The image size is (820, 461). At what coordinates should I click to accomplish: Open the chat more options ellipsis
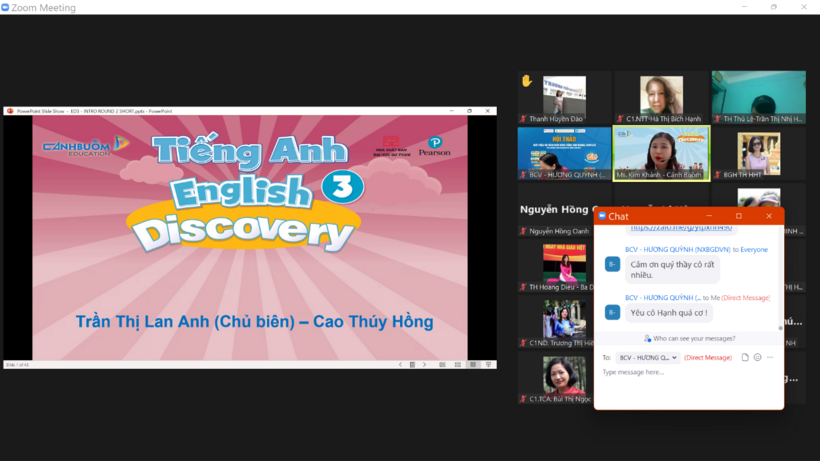[769, 357]
